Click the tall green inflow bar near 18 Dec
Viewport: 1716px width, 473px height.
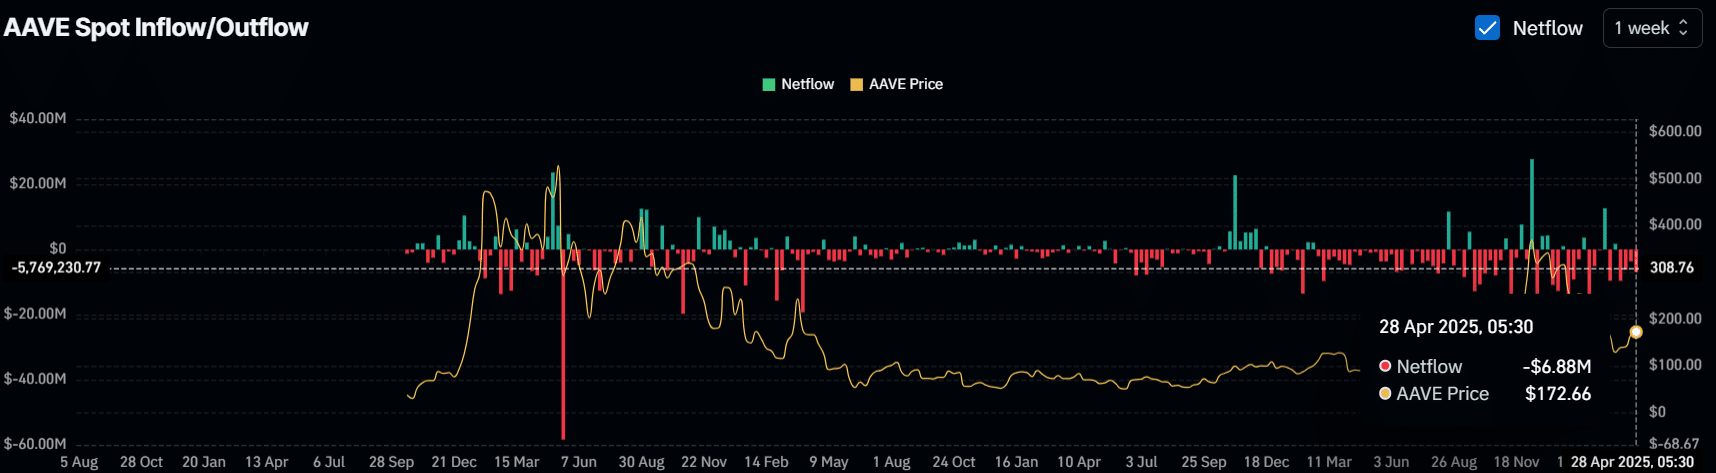tap(1235, 212)
